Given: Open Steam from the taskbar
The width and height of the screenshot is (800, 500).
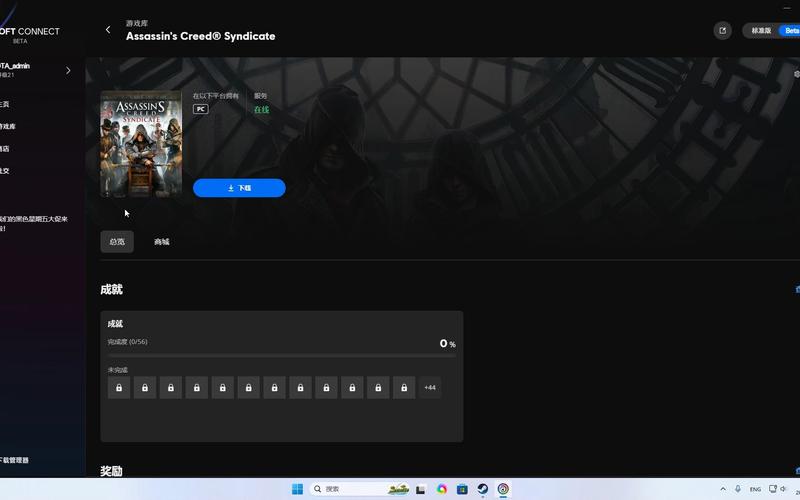Looking at the screenshot, I should pos(483,489).
